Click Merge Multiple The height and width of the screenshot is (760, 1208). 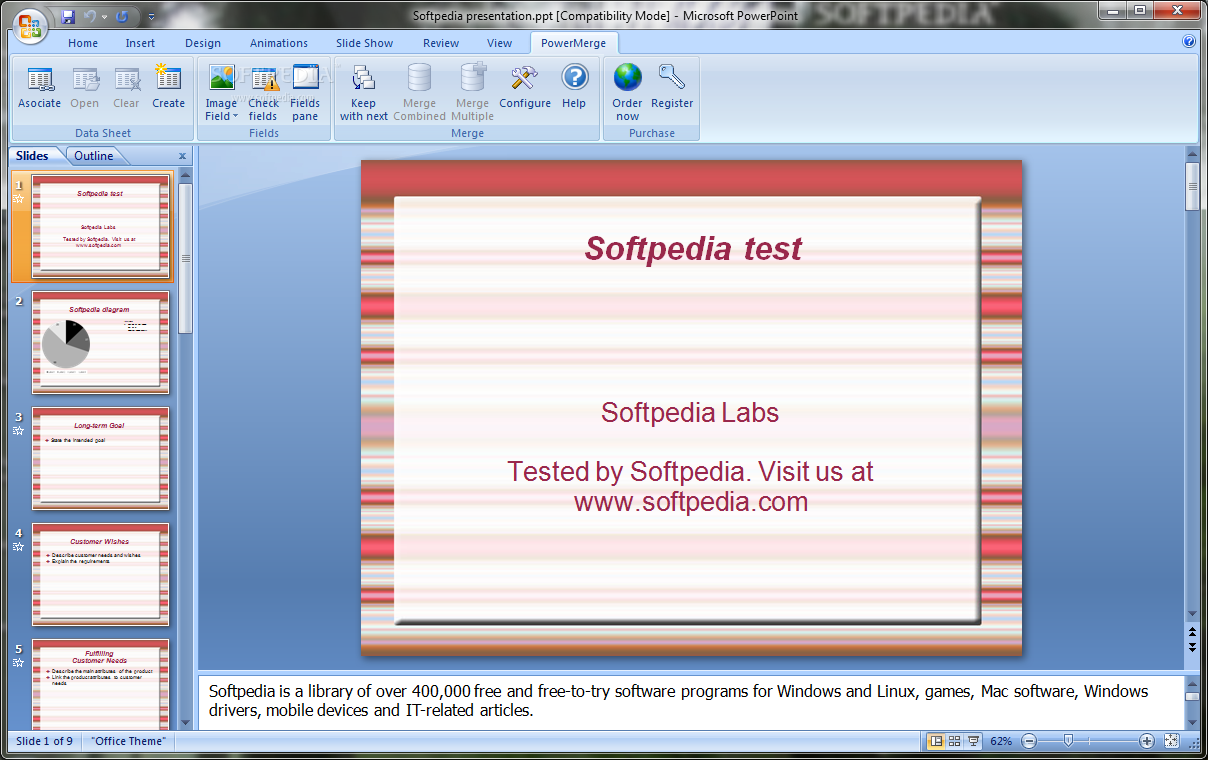[472, 94]
